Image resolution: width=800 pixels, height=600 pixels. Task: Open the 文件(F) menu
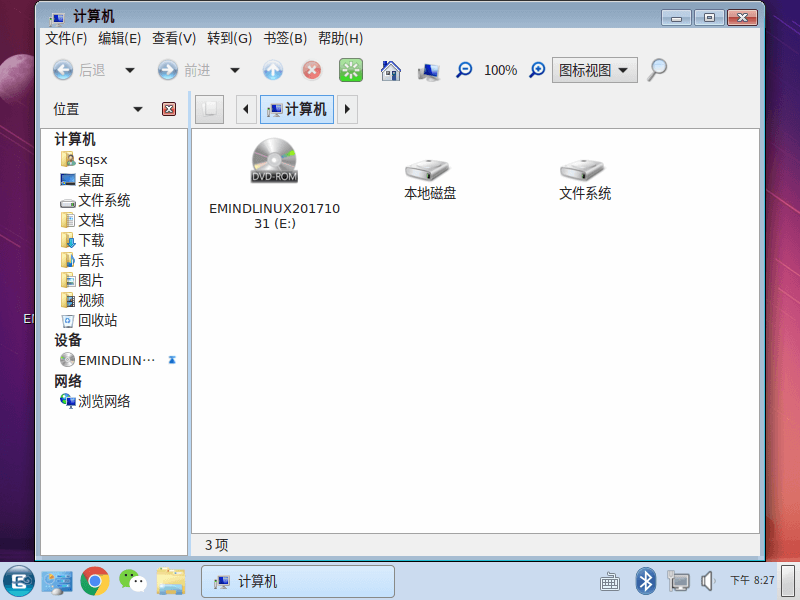point(66,38)
